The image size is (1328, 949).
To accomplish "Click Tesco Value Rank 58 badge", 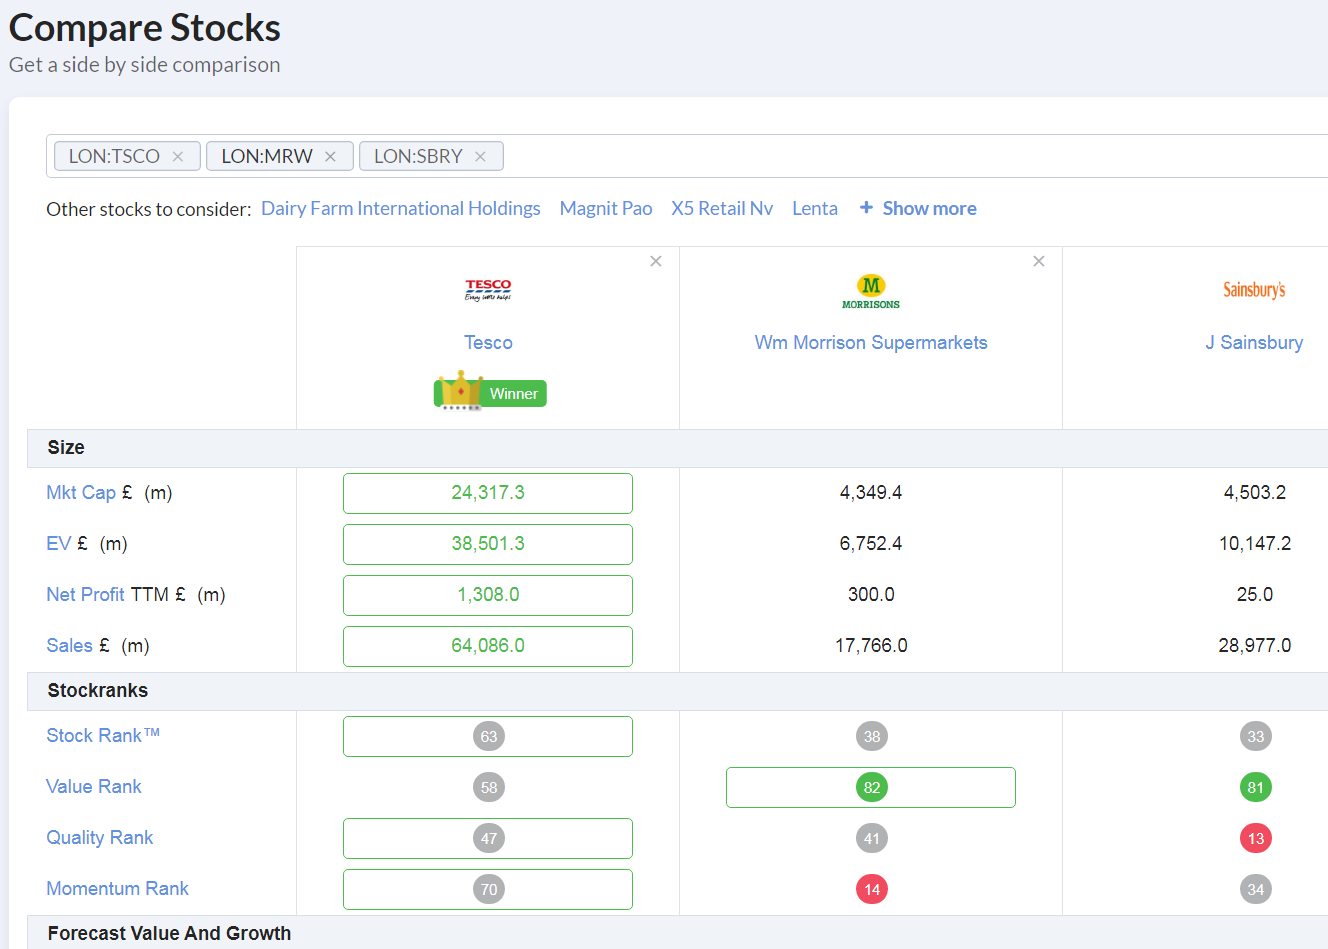I will (489, 788).
